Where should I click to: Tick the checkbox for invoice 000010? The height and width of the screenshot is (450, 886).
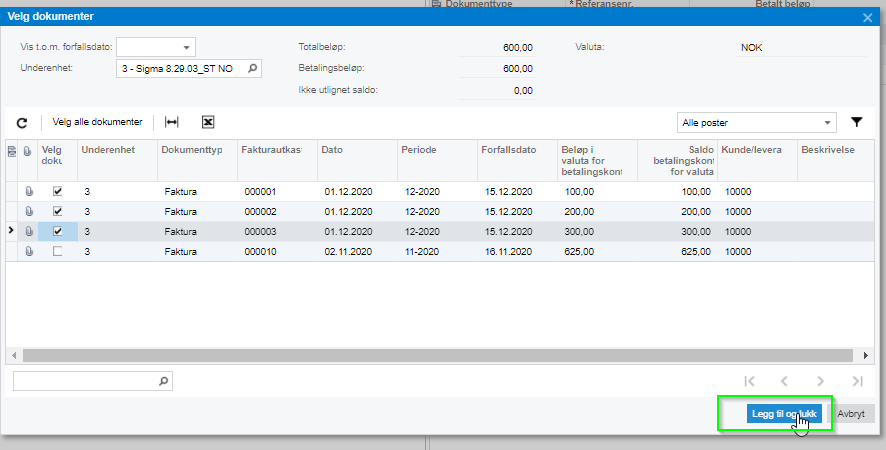(57, 251)
